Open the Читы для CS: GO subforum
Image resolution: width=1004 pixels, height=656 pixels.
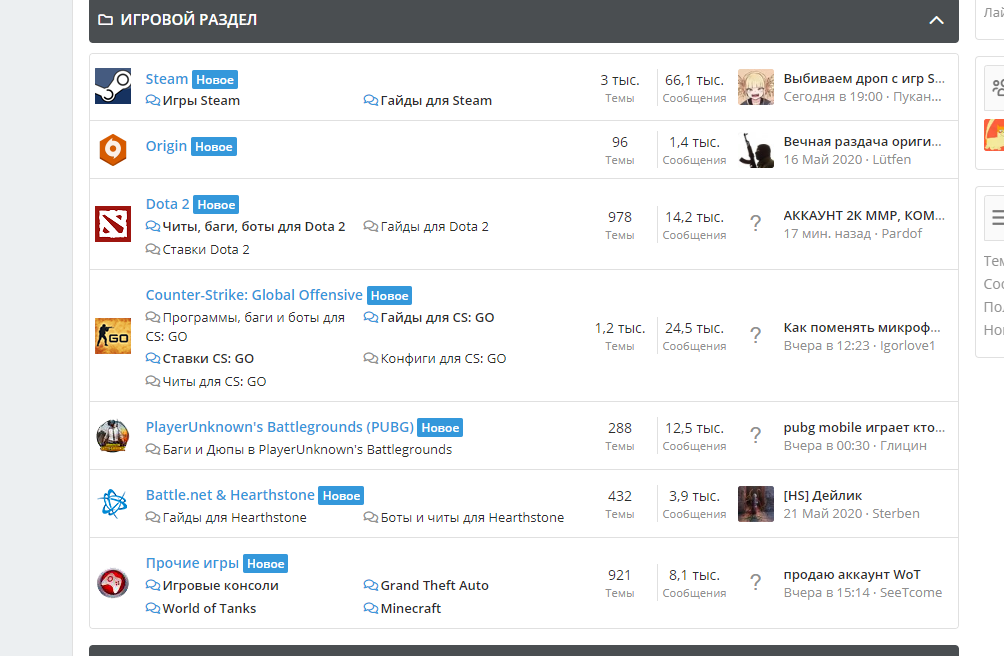215,381
